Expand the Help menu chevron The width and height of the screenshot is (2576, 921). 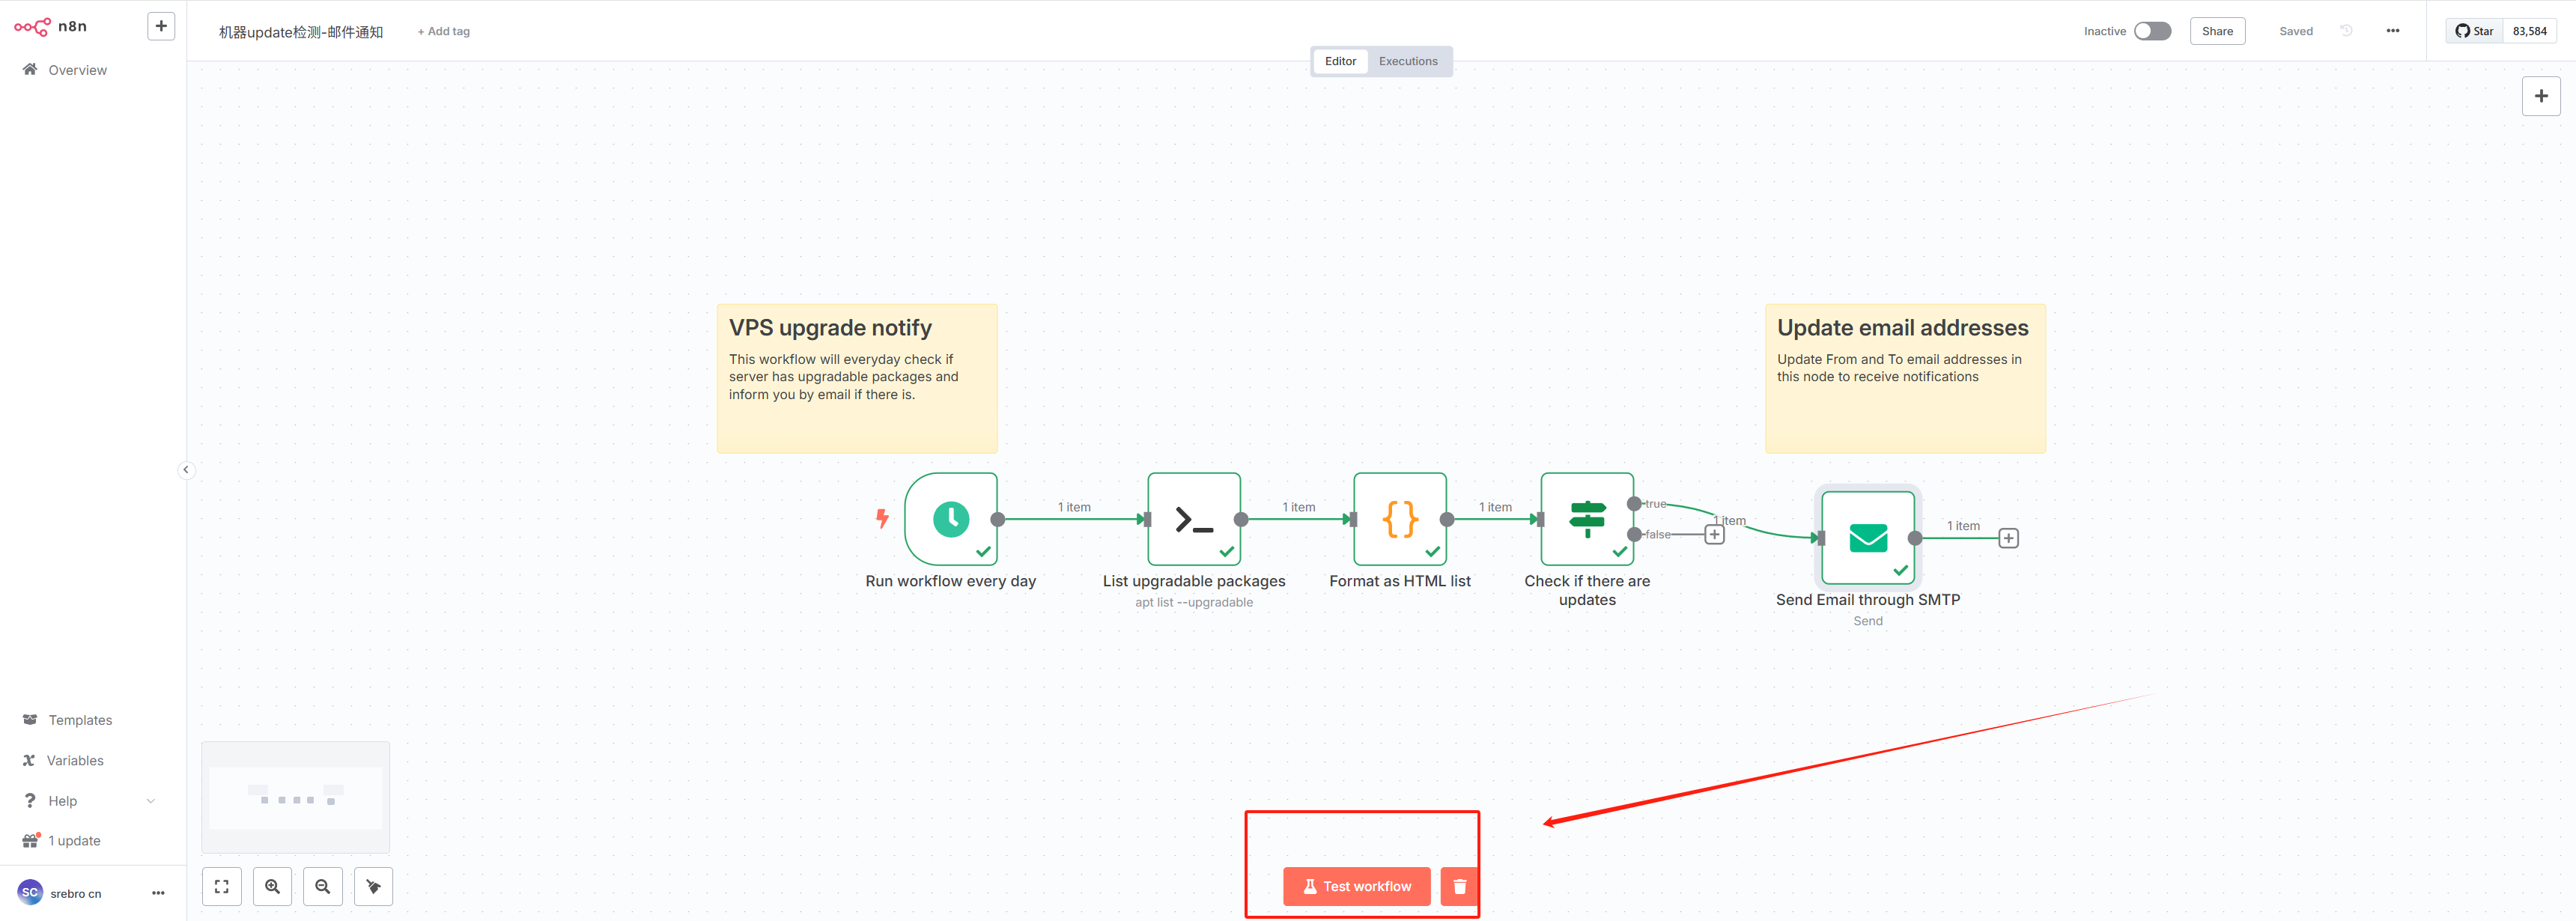pyautogui.click(x=151, y=801)
